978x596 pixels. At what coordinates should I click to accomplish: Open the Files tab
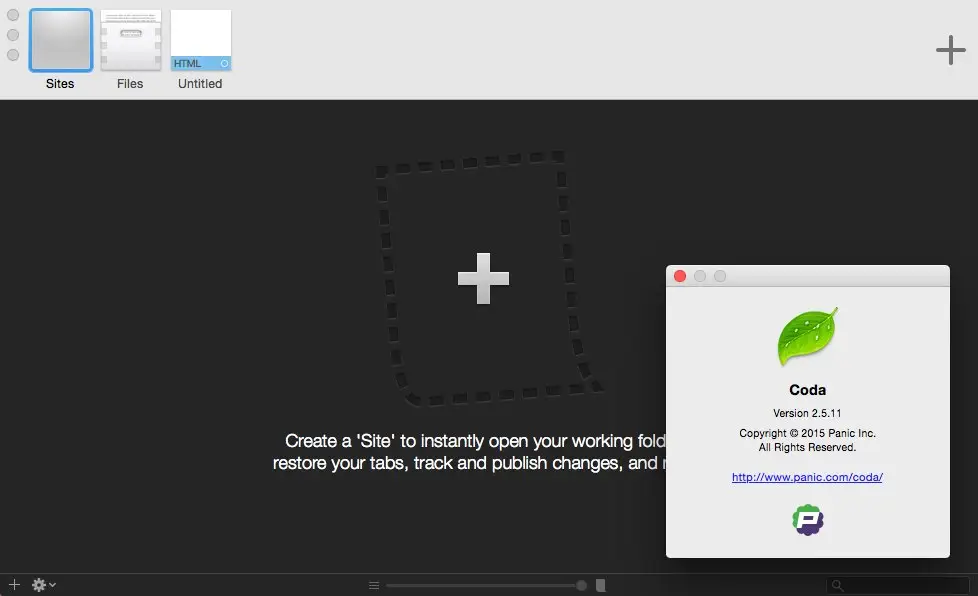pyautogui.click(x=130, y=50)
